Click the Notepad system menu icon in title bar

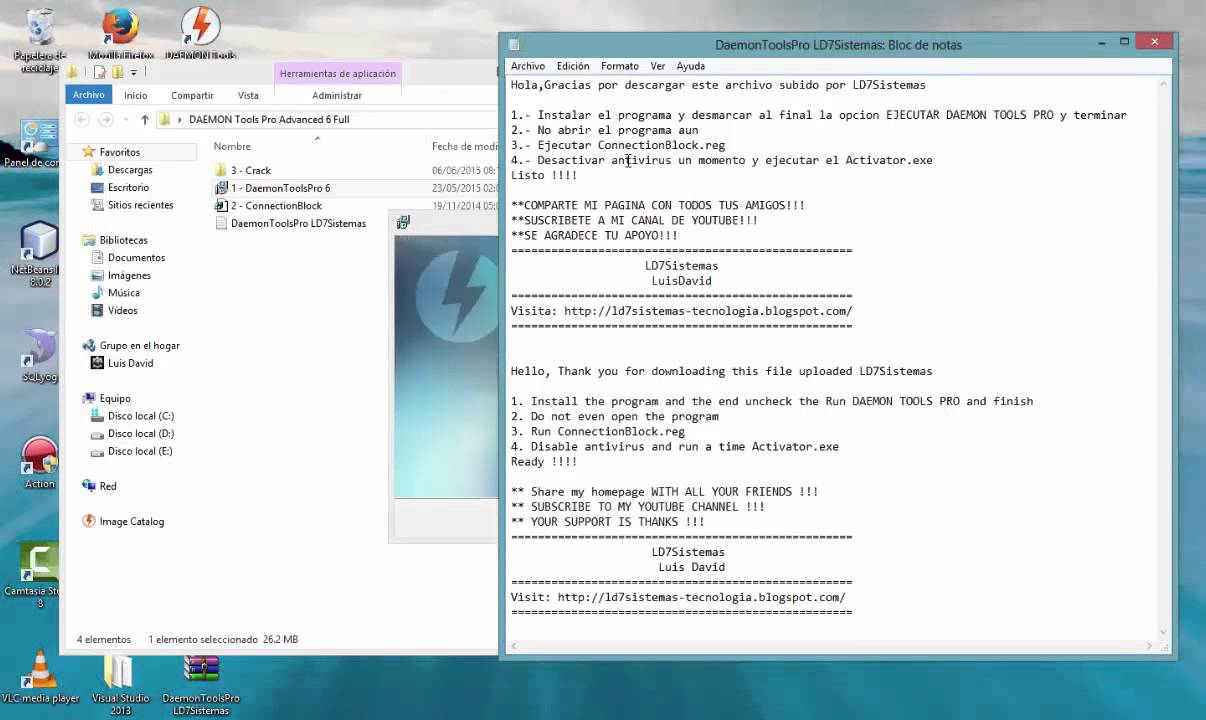point(513,45)
